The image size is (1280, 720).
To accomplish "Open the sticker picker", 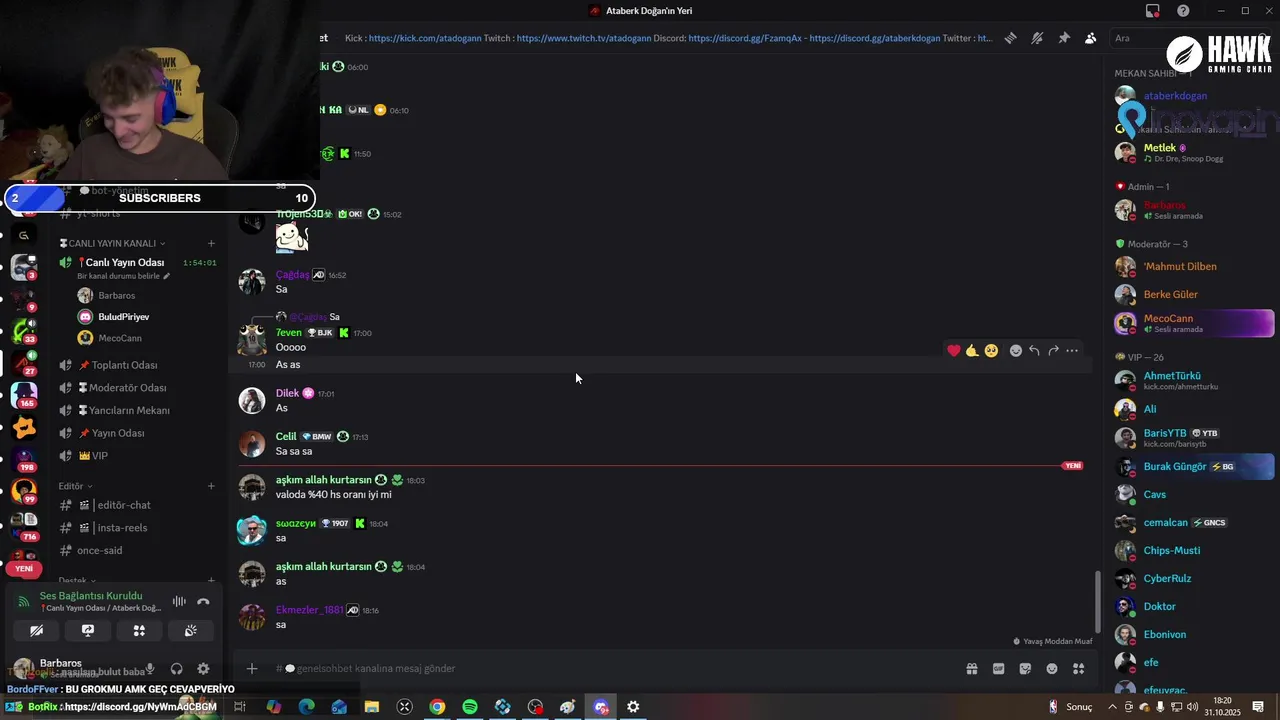I will pyautogui.click(x=1025, y=669).
